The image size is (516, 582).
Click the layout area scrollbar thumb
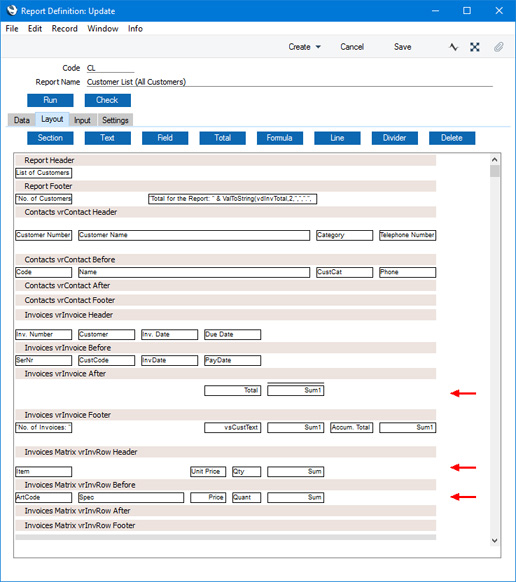point(494,171)
